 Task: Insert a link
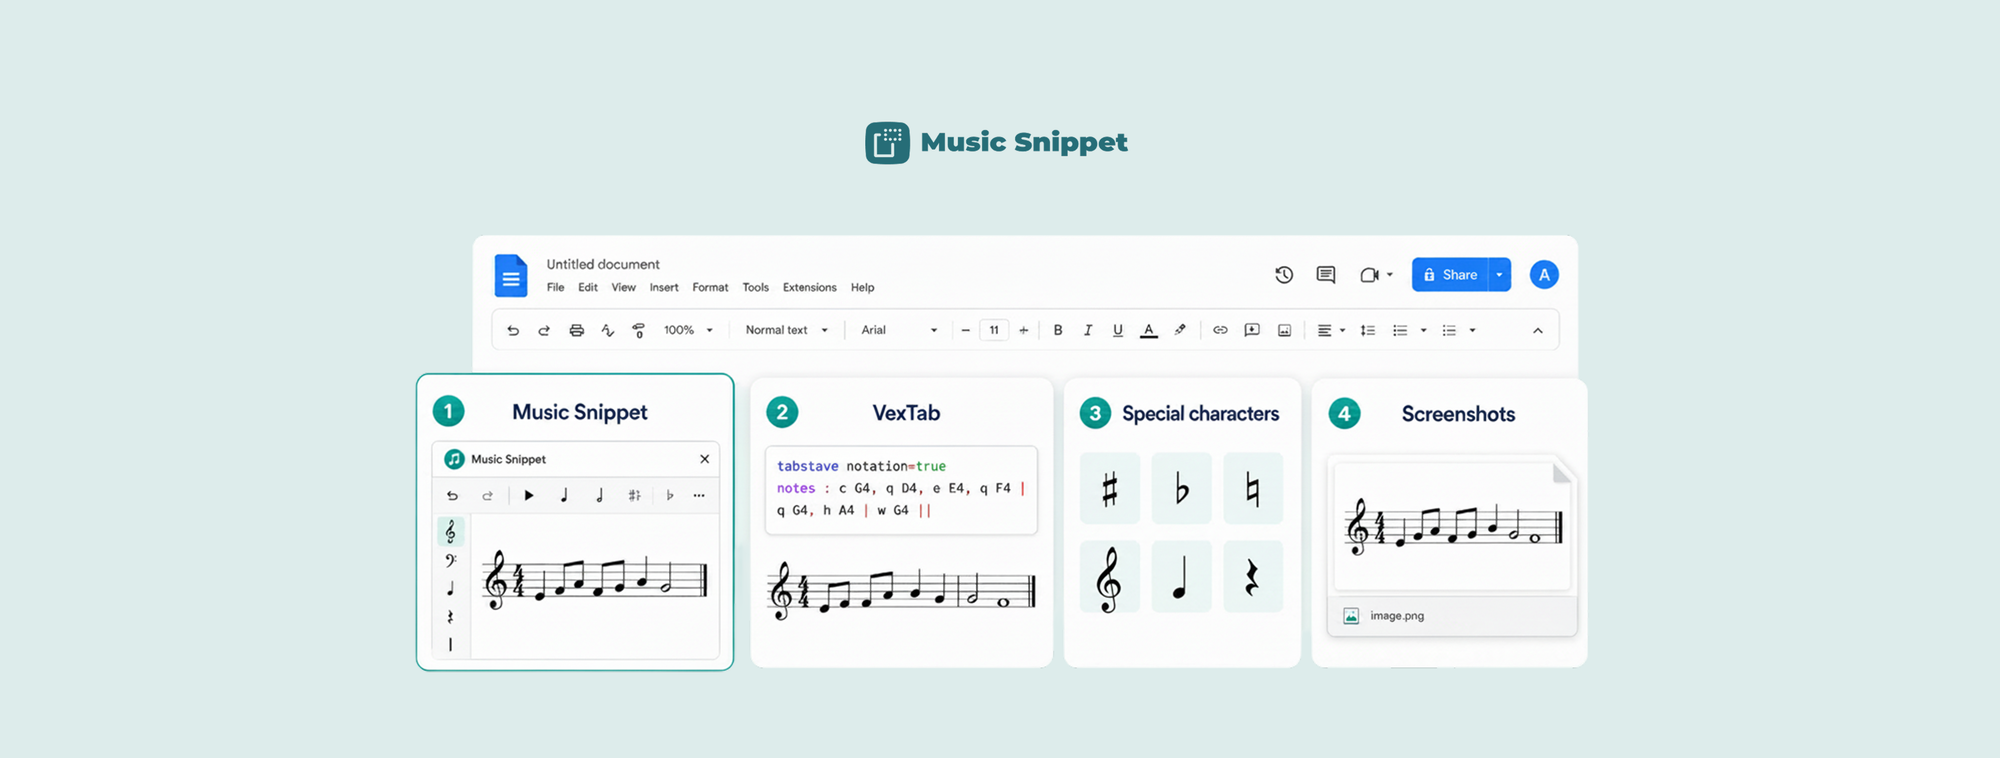pyautogui.click(x=1220, y=330)
